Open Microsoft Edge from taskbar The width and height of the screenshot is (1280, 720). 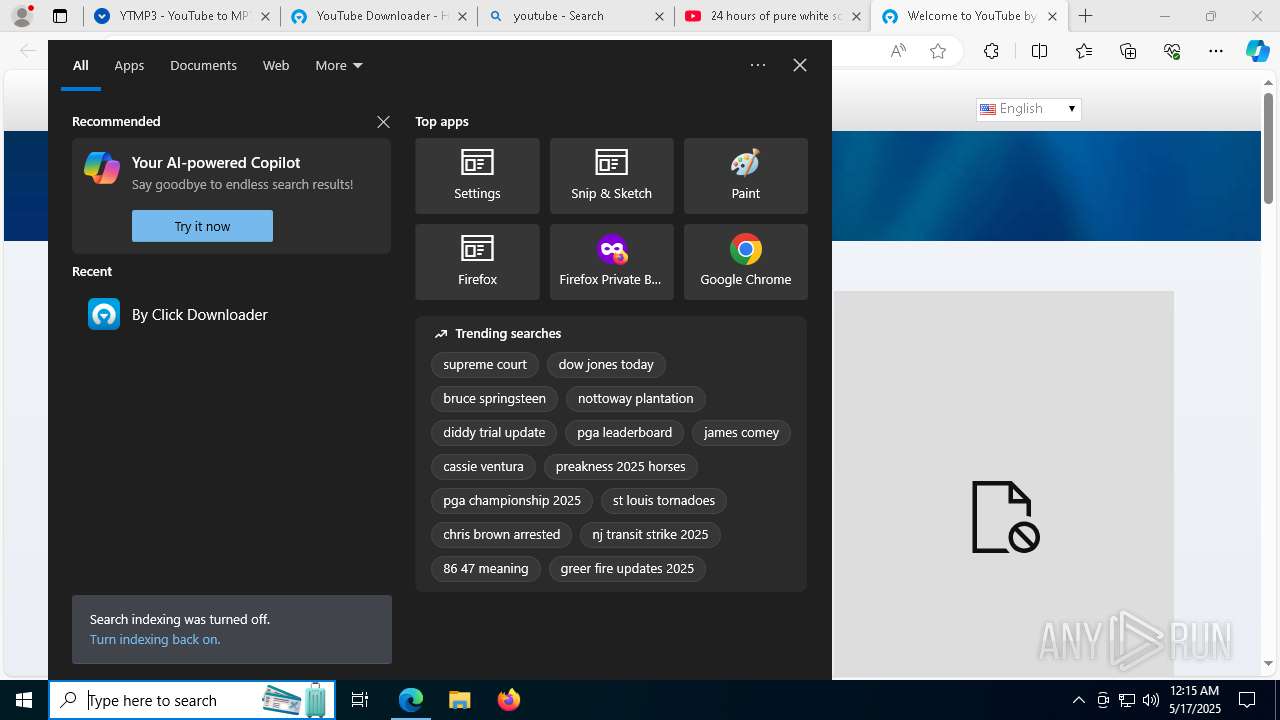(x=411, y=700)
